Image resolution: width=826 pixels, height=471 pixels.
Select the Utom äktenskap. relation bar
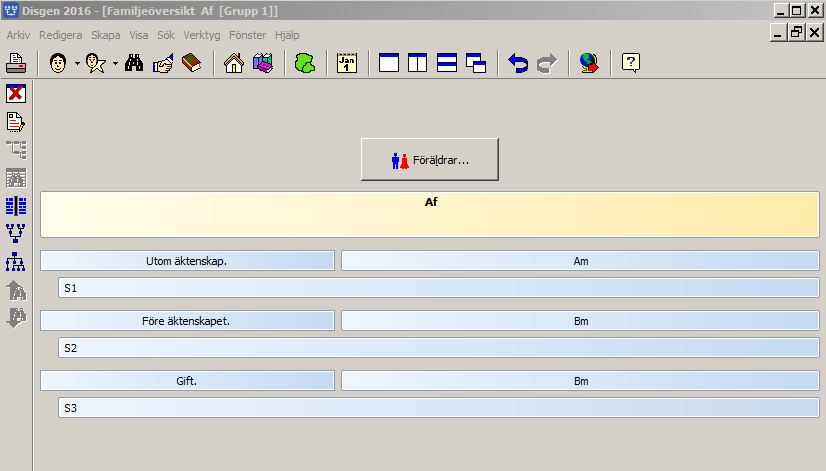pyautogui.click(x=187, y=261)
